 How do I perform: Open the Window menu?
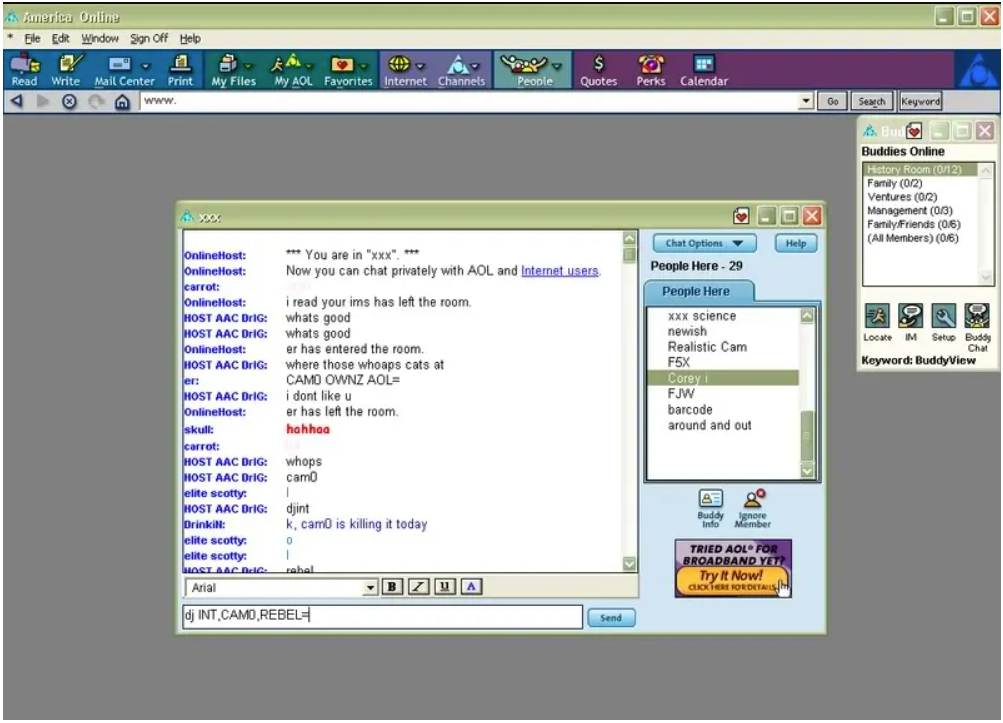pyautogui.click(x=100, y=38)
